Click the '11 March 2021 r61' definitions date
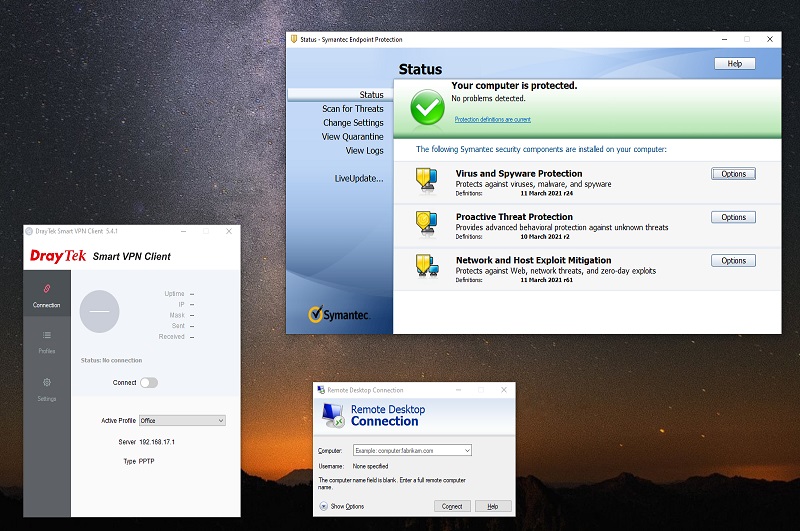 546,280
